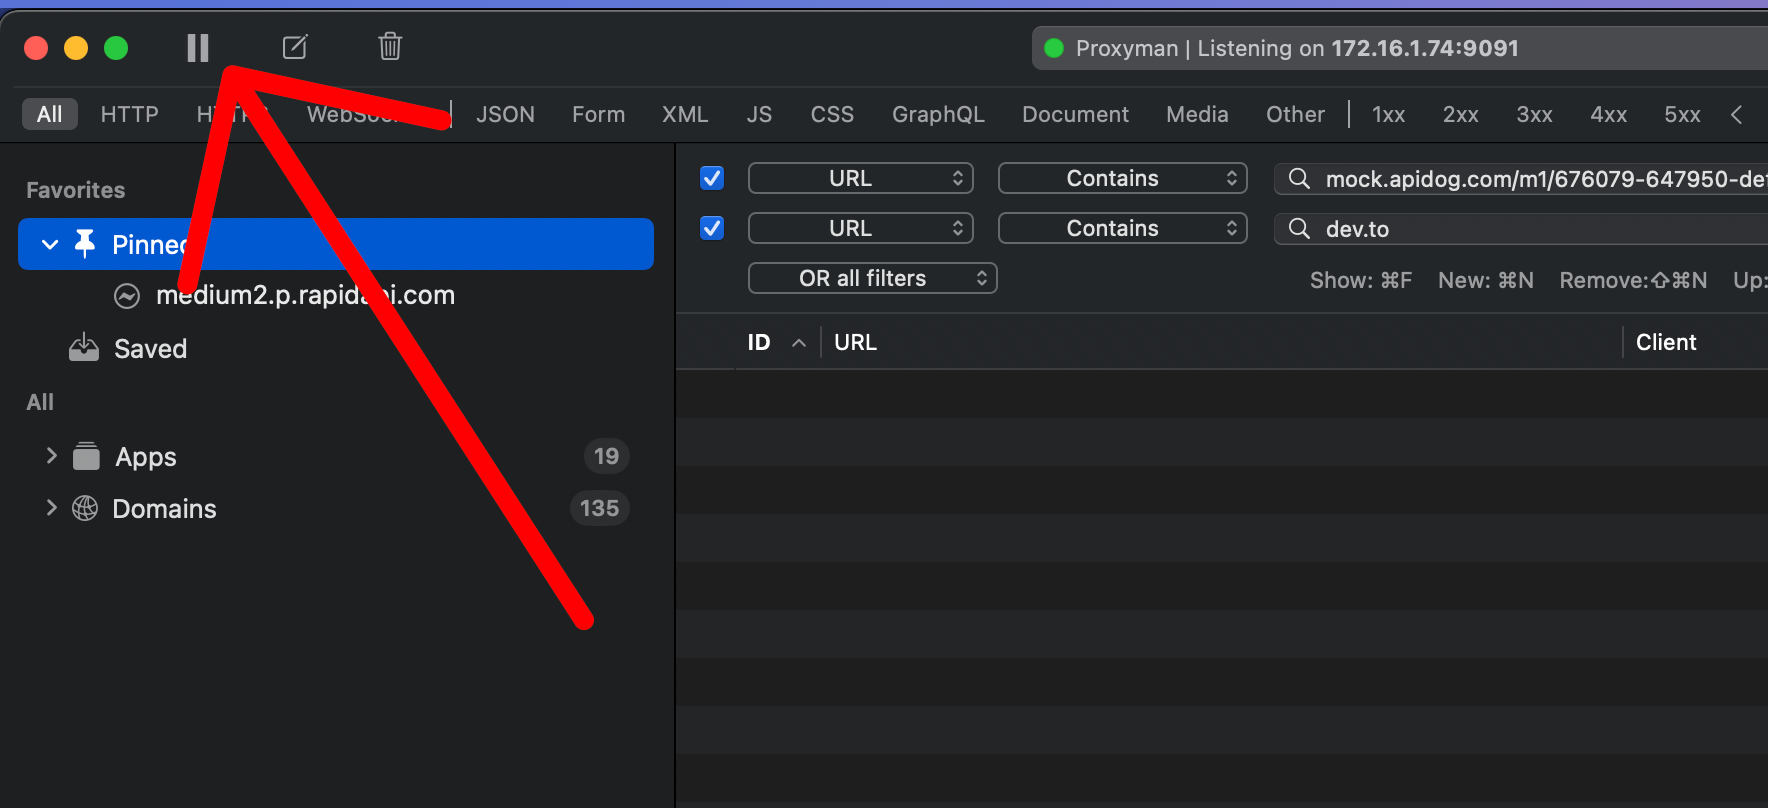Sort by the Client column header
Screen dimensions: 1768x808
(1666, 342)
